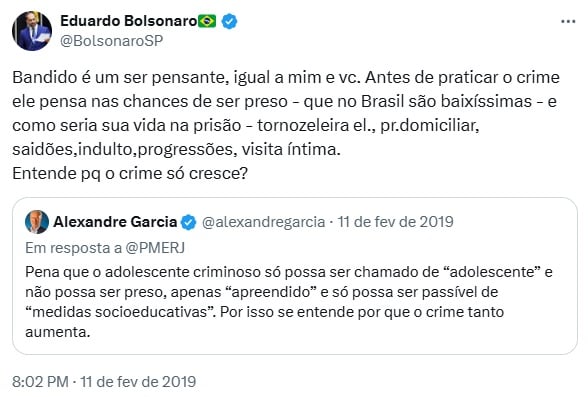Click the phrase 'medidas socioeducativas' in the quote
This screenshot has height=397, width=588.
[x=120, y=312]
